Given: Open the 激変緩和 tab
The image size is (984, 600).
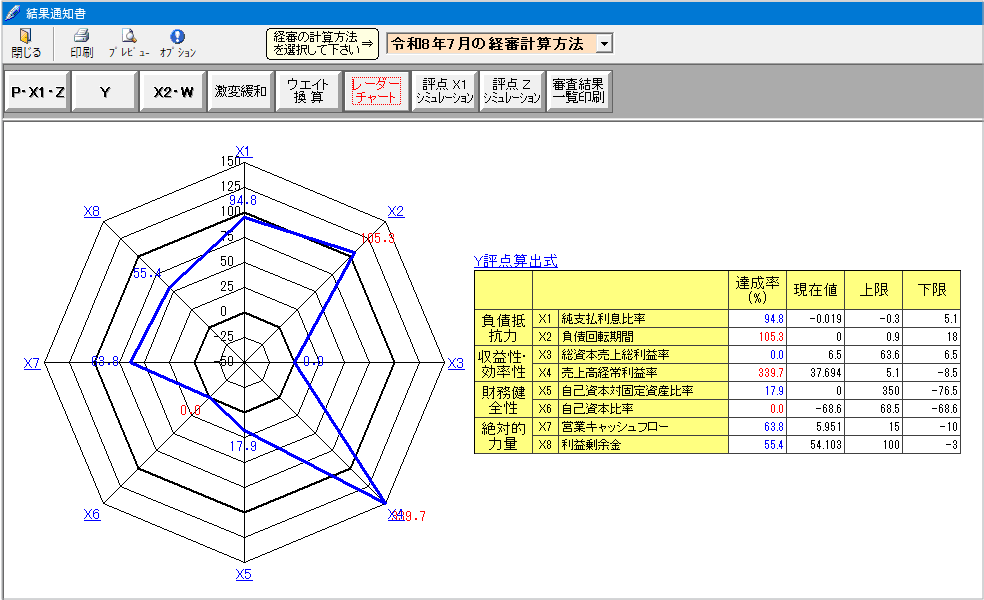Looking at the screenshot, I should coord(241,92).
